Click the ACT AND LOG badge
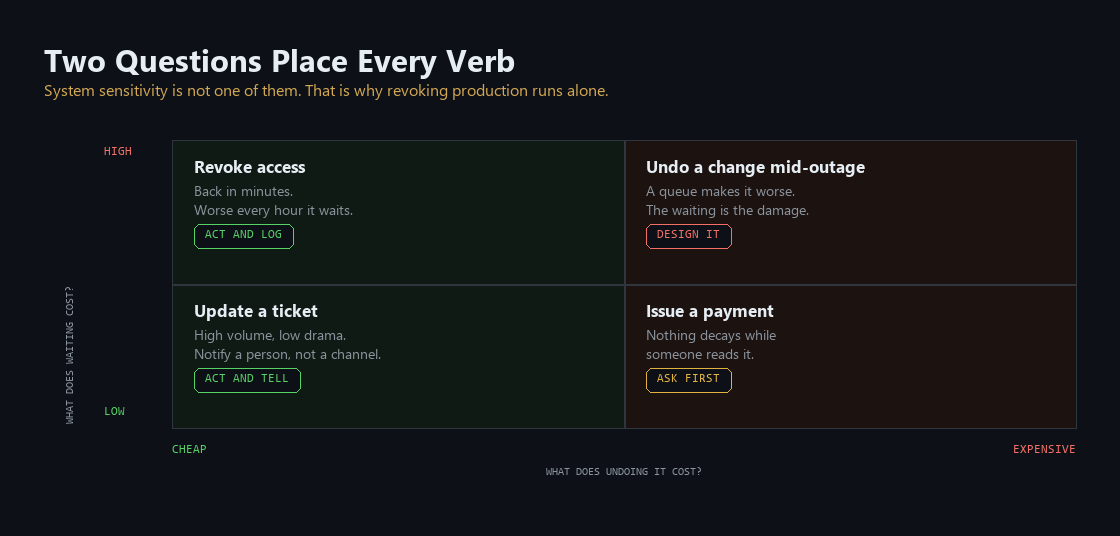Viewport: 1120px width, 536px height. click(244, 237)
